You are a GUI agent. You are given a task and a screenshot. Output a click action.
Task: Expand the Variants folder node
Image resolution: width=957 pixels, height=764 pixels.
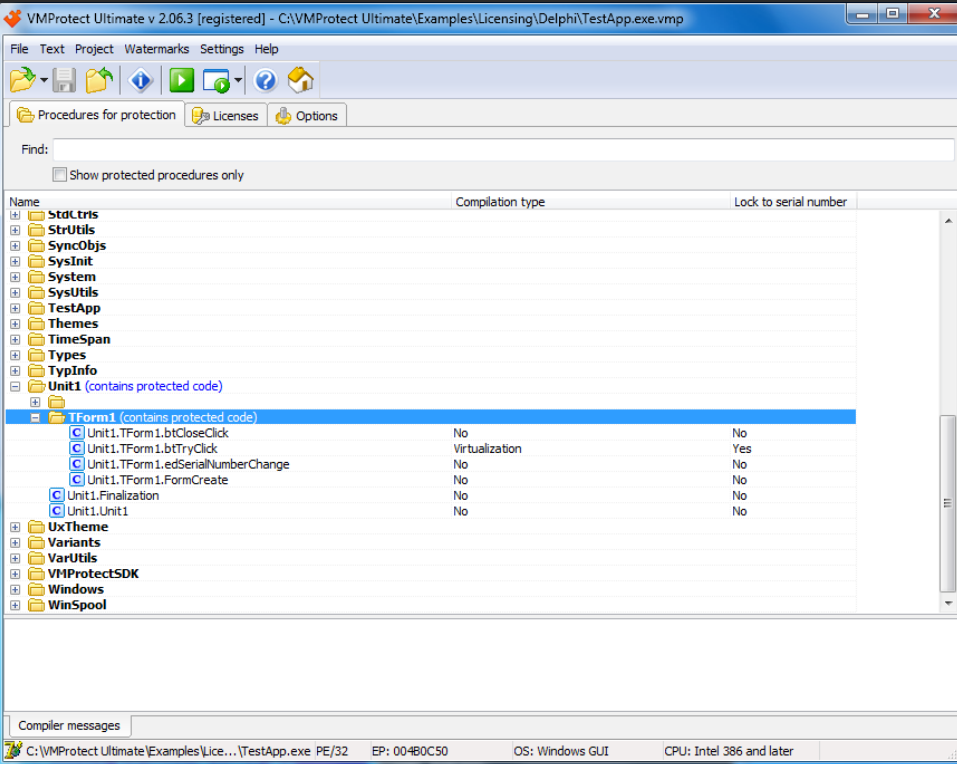click(15, 542)
